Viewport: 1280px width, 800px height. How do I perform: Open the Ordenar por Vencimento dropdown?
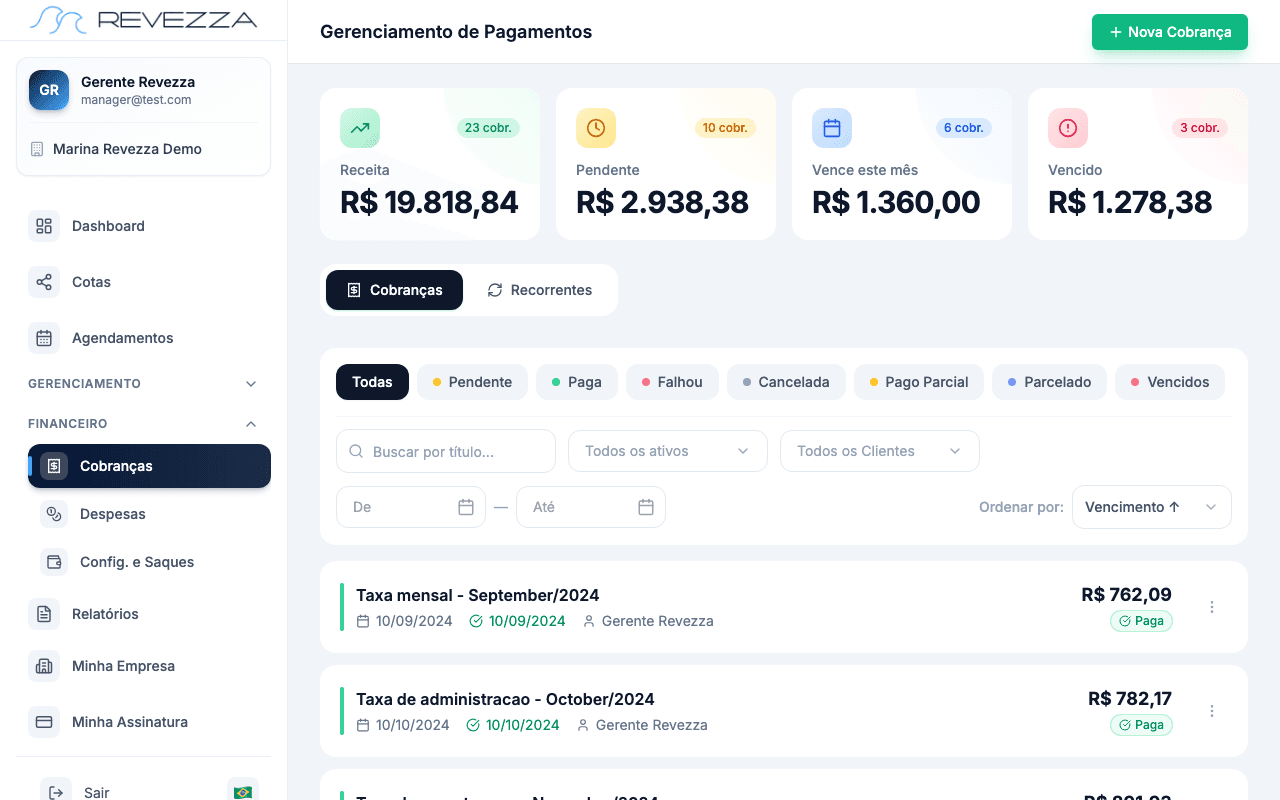(1152, 507)
